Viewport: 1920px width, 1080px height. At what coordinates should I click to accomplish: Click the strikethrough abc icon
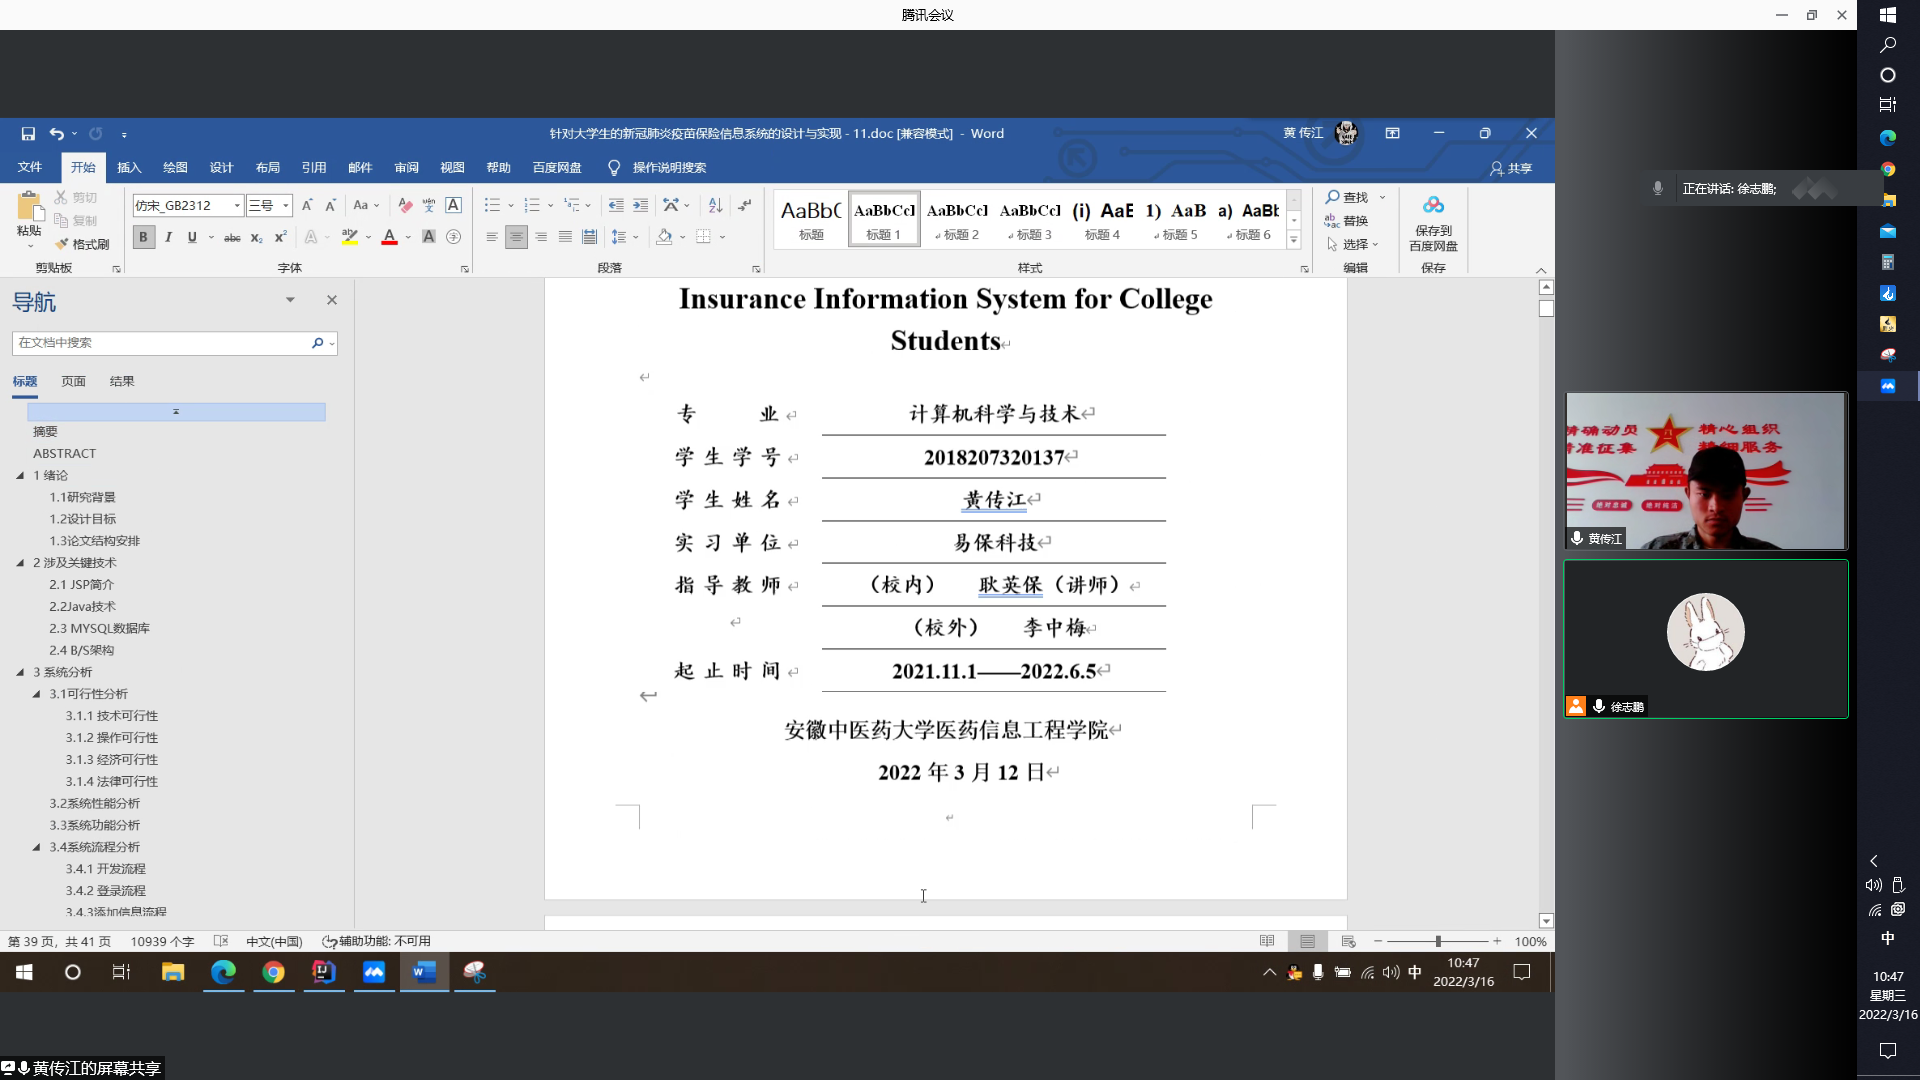(232, 238)
